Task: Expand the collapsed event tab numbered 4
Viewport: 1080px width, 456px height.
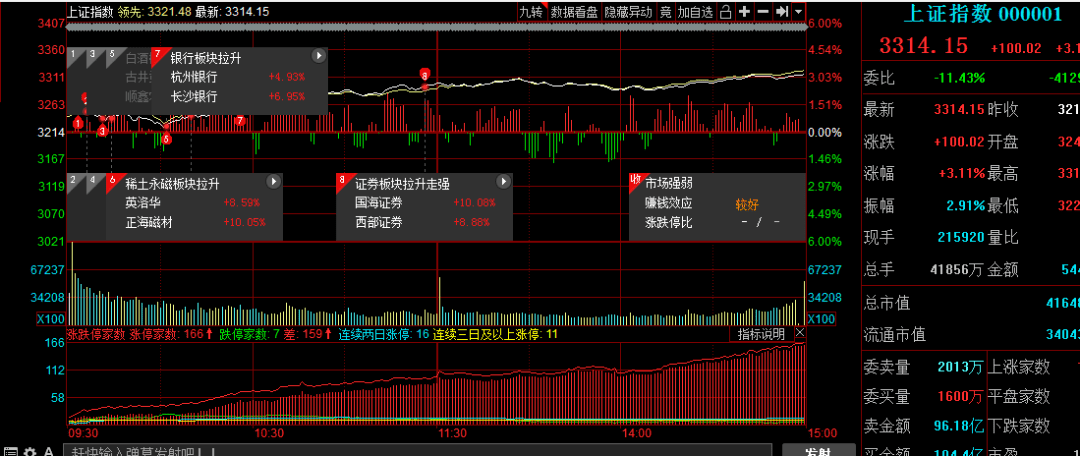Action: (95, 182)
